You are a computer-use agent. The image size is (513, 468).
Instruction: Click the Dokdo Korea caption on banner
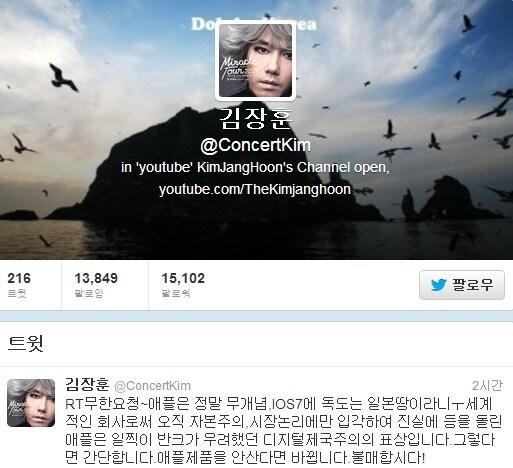click(254, 24)
